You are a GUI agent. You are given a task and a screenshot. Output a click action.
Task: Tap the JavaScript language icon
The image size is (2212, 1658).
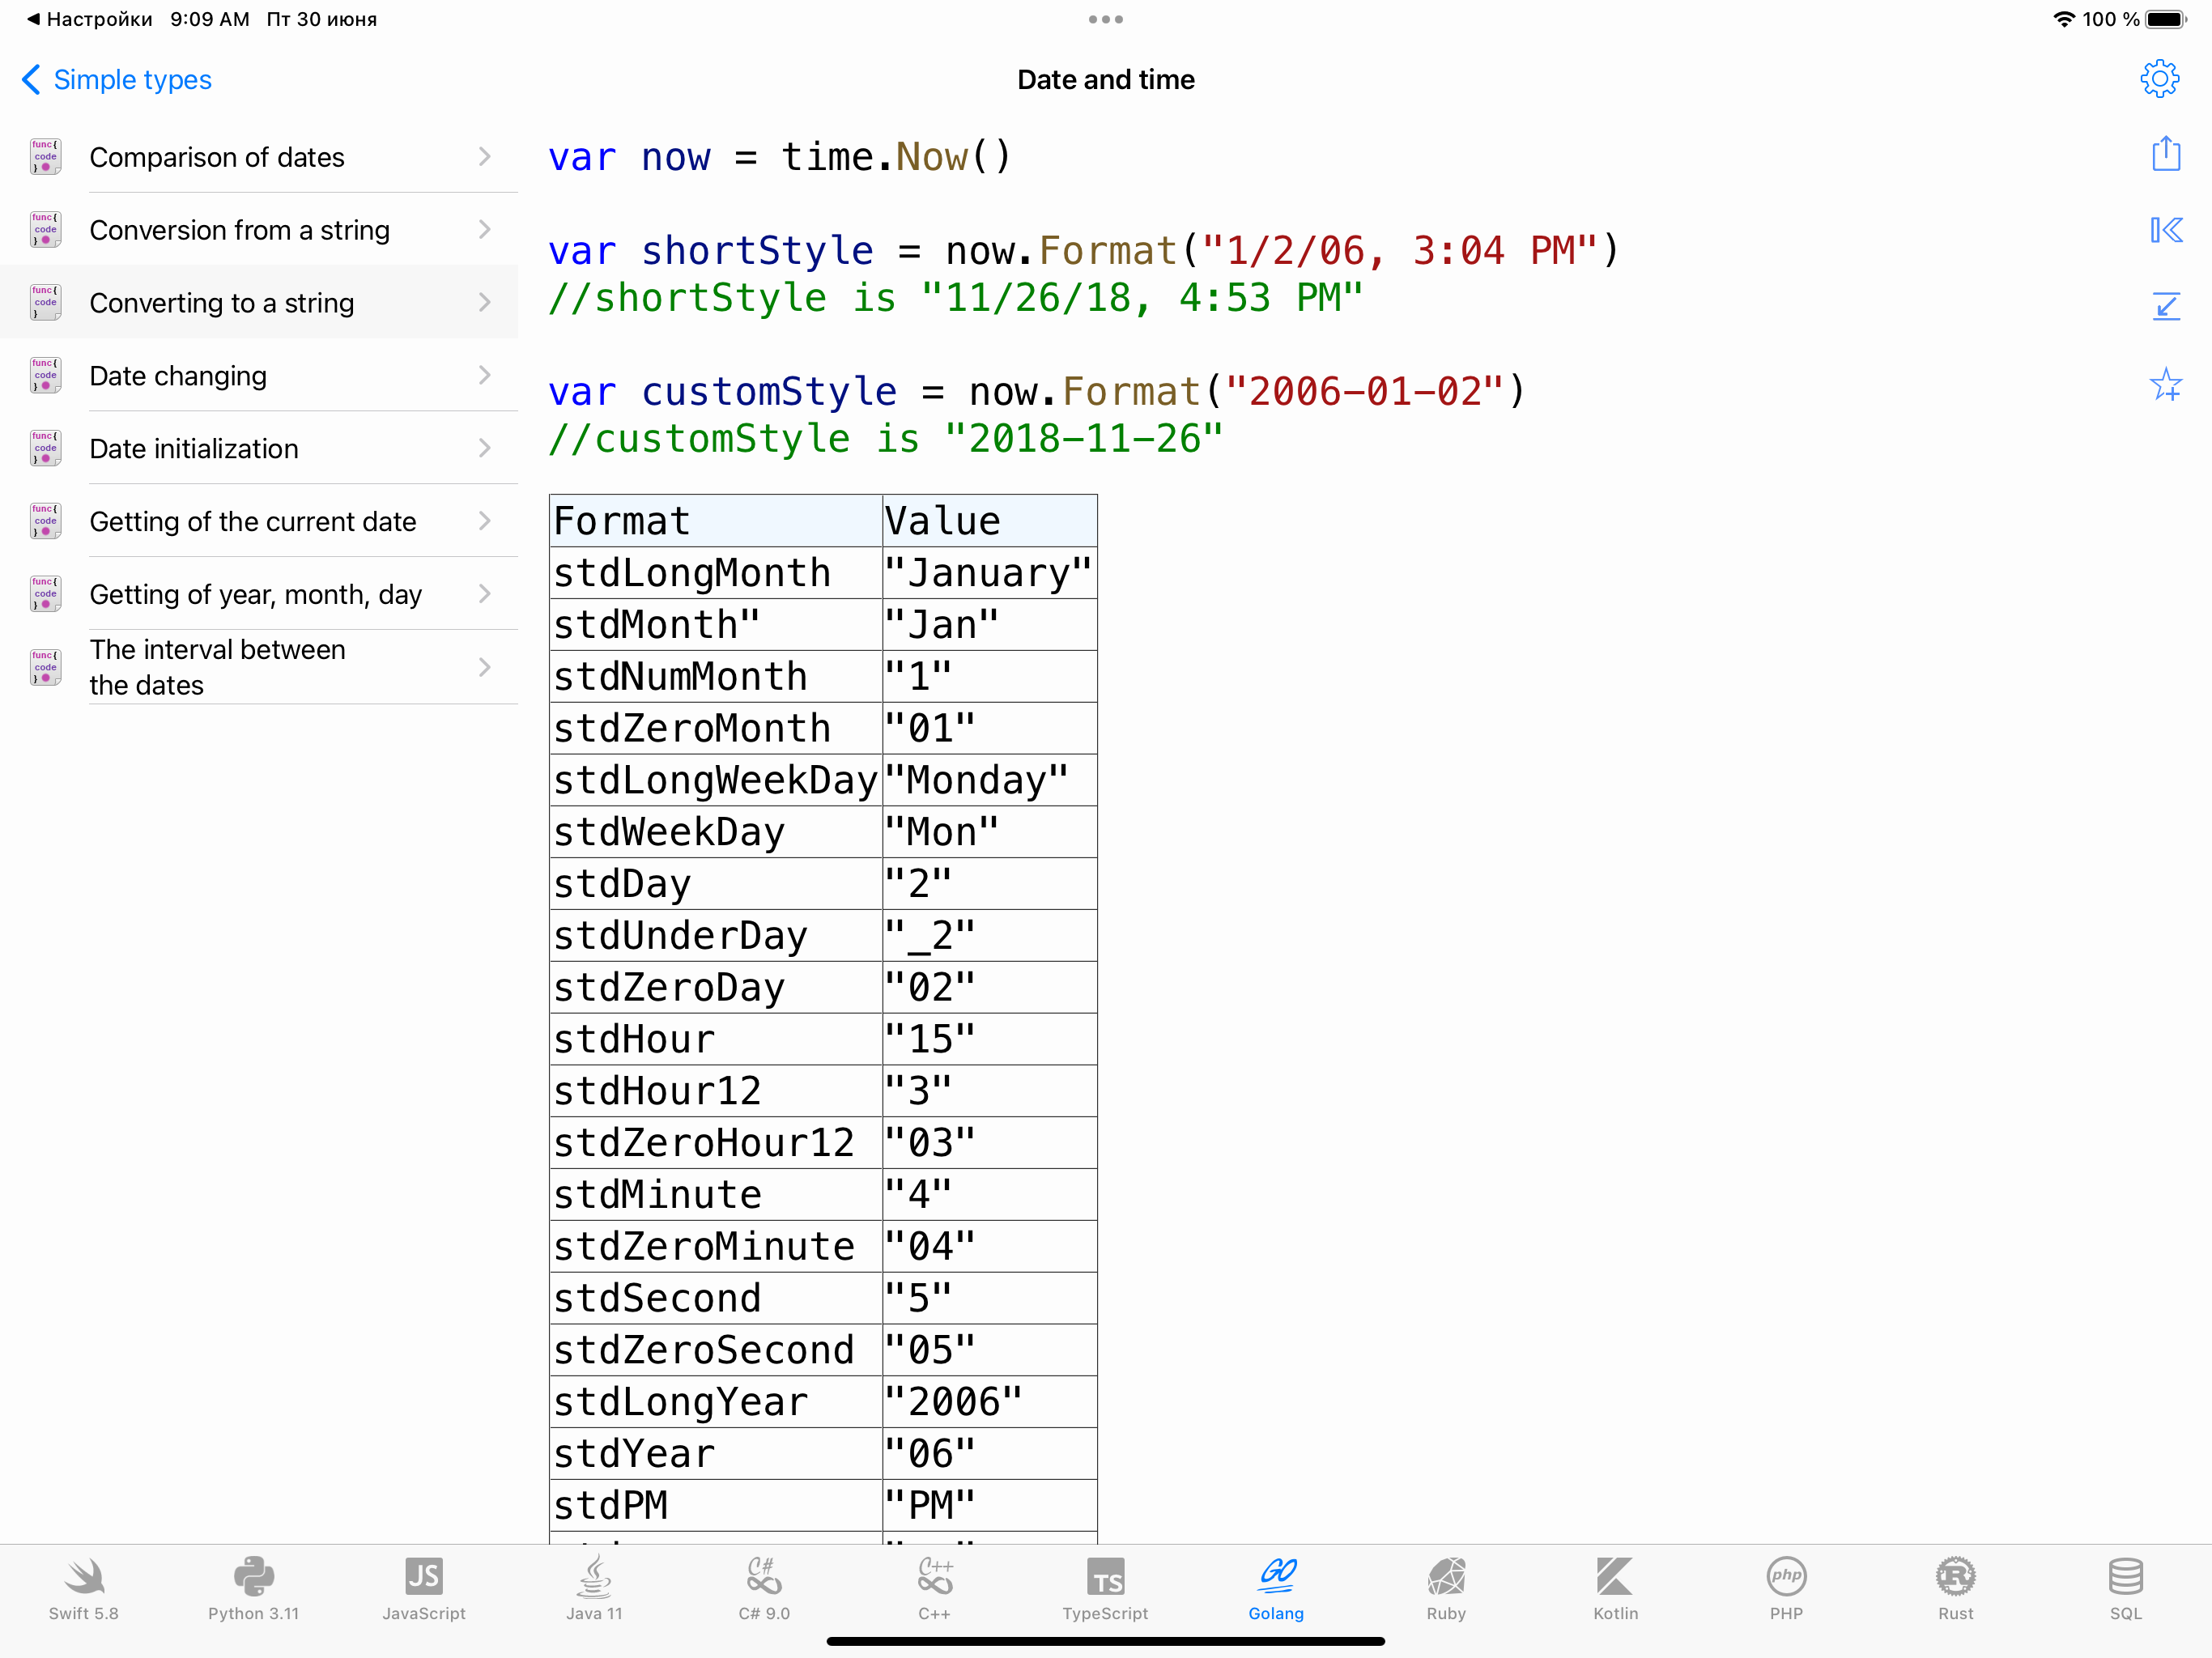423,1590
